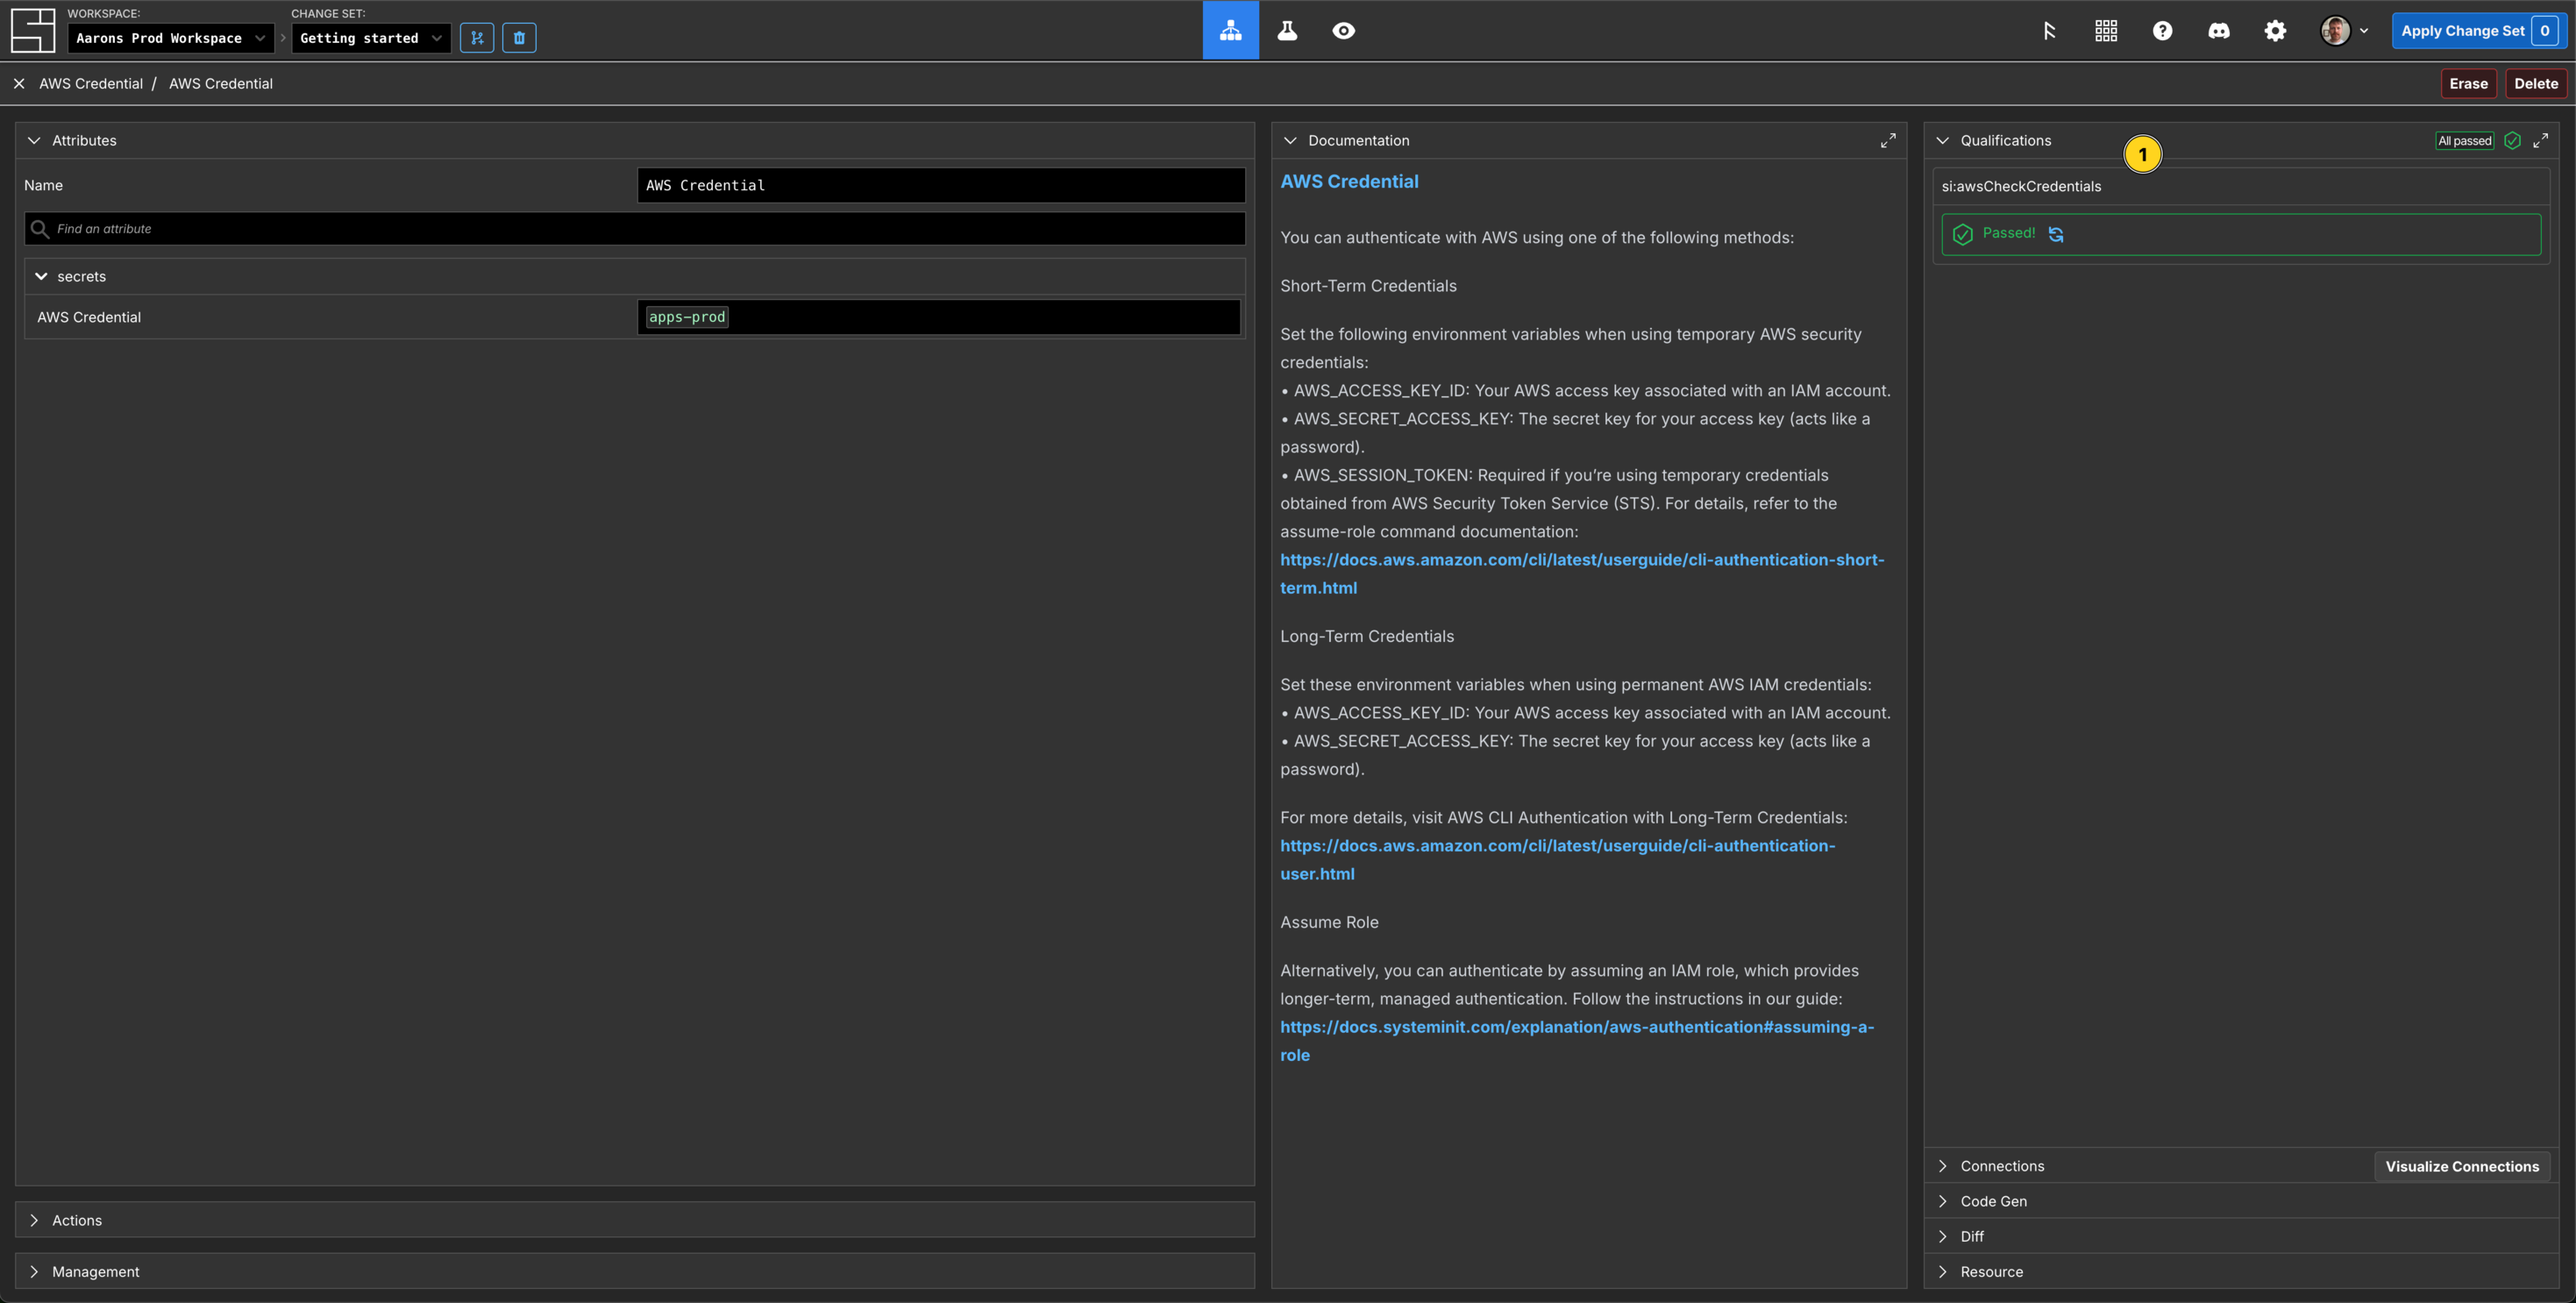Click the Delete button

[x=2536, y=83]
